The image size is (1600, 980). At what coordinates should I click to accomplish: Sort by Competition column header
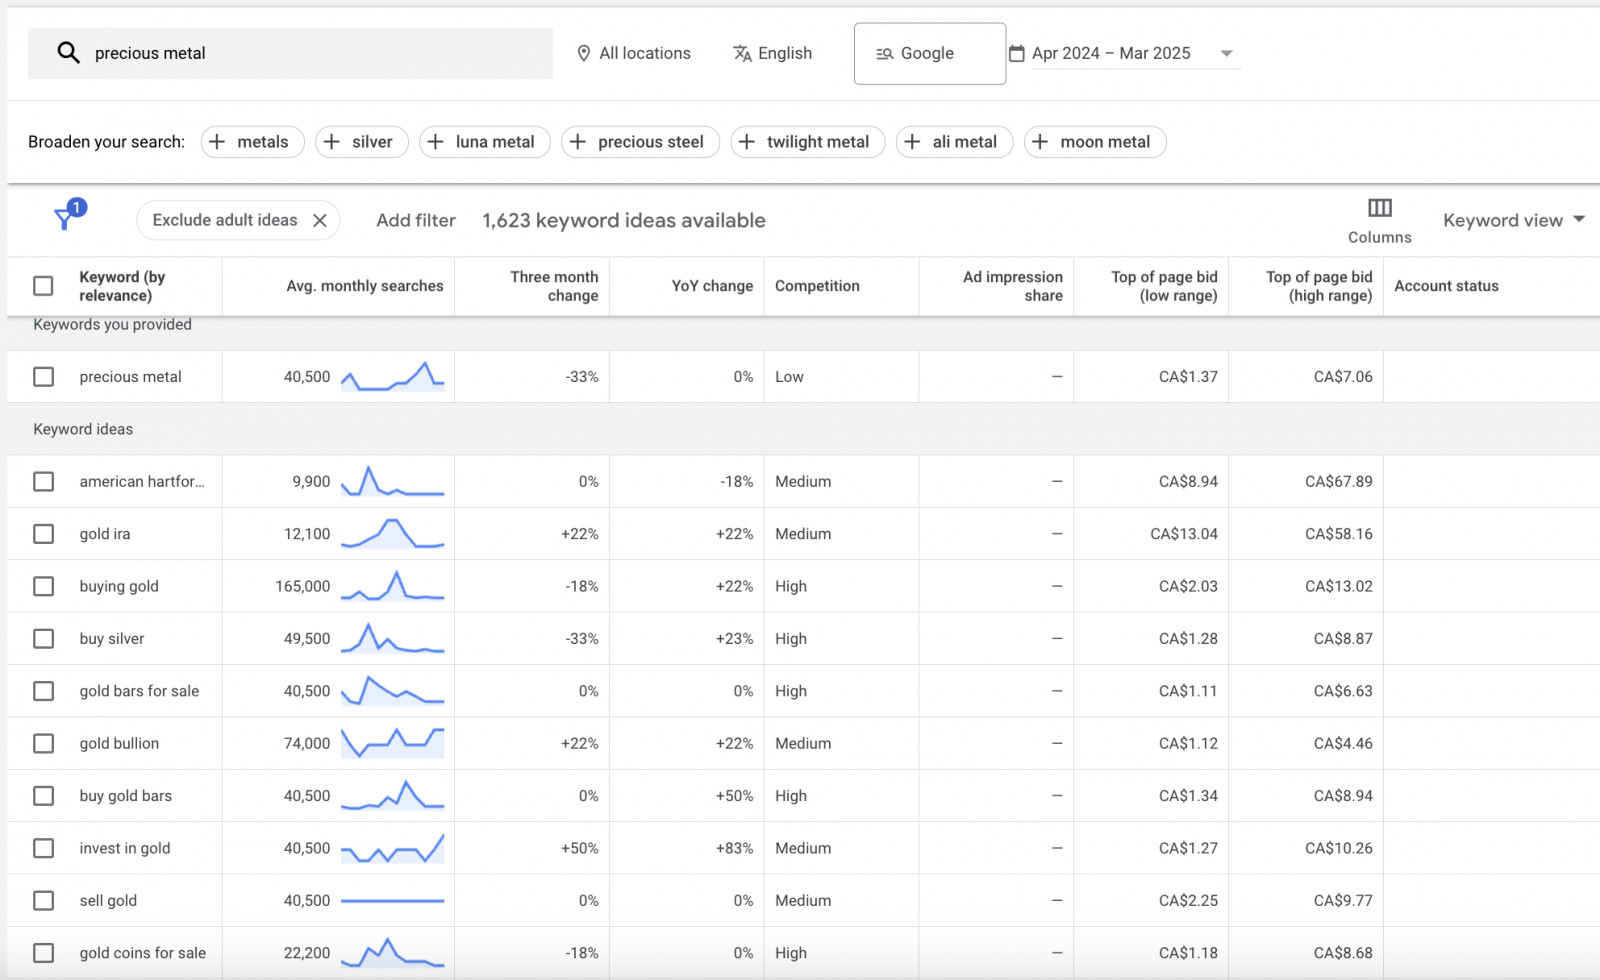point(817,286)
